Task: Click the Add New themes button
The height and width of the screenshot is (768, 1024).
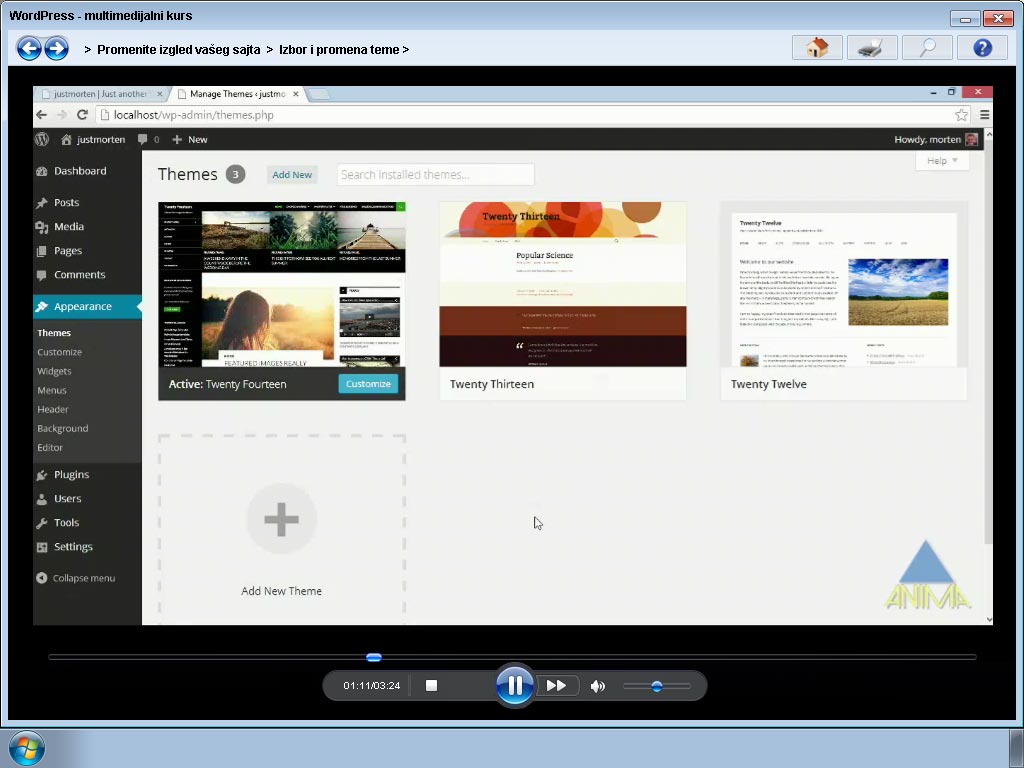Action: tap(292, 174)
